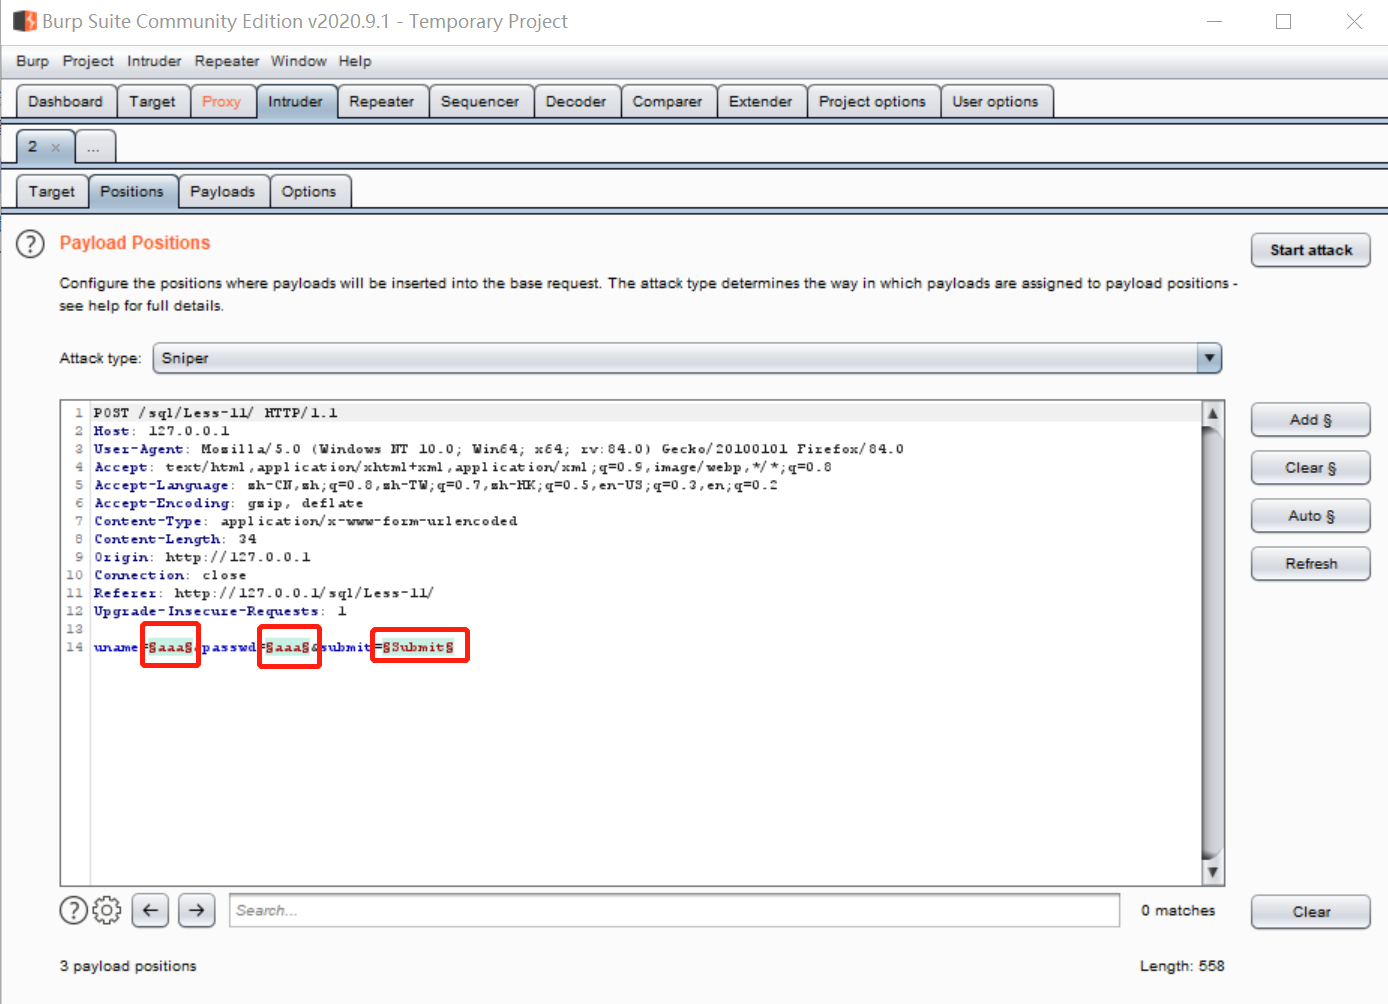
Task: Click the Auto § button
Action: pos(1311,516)
